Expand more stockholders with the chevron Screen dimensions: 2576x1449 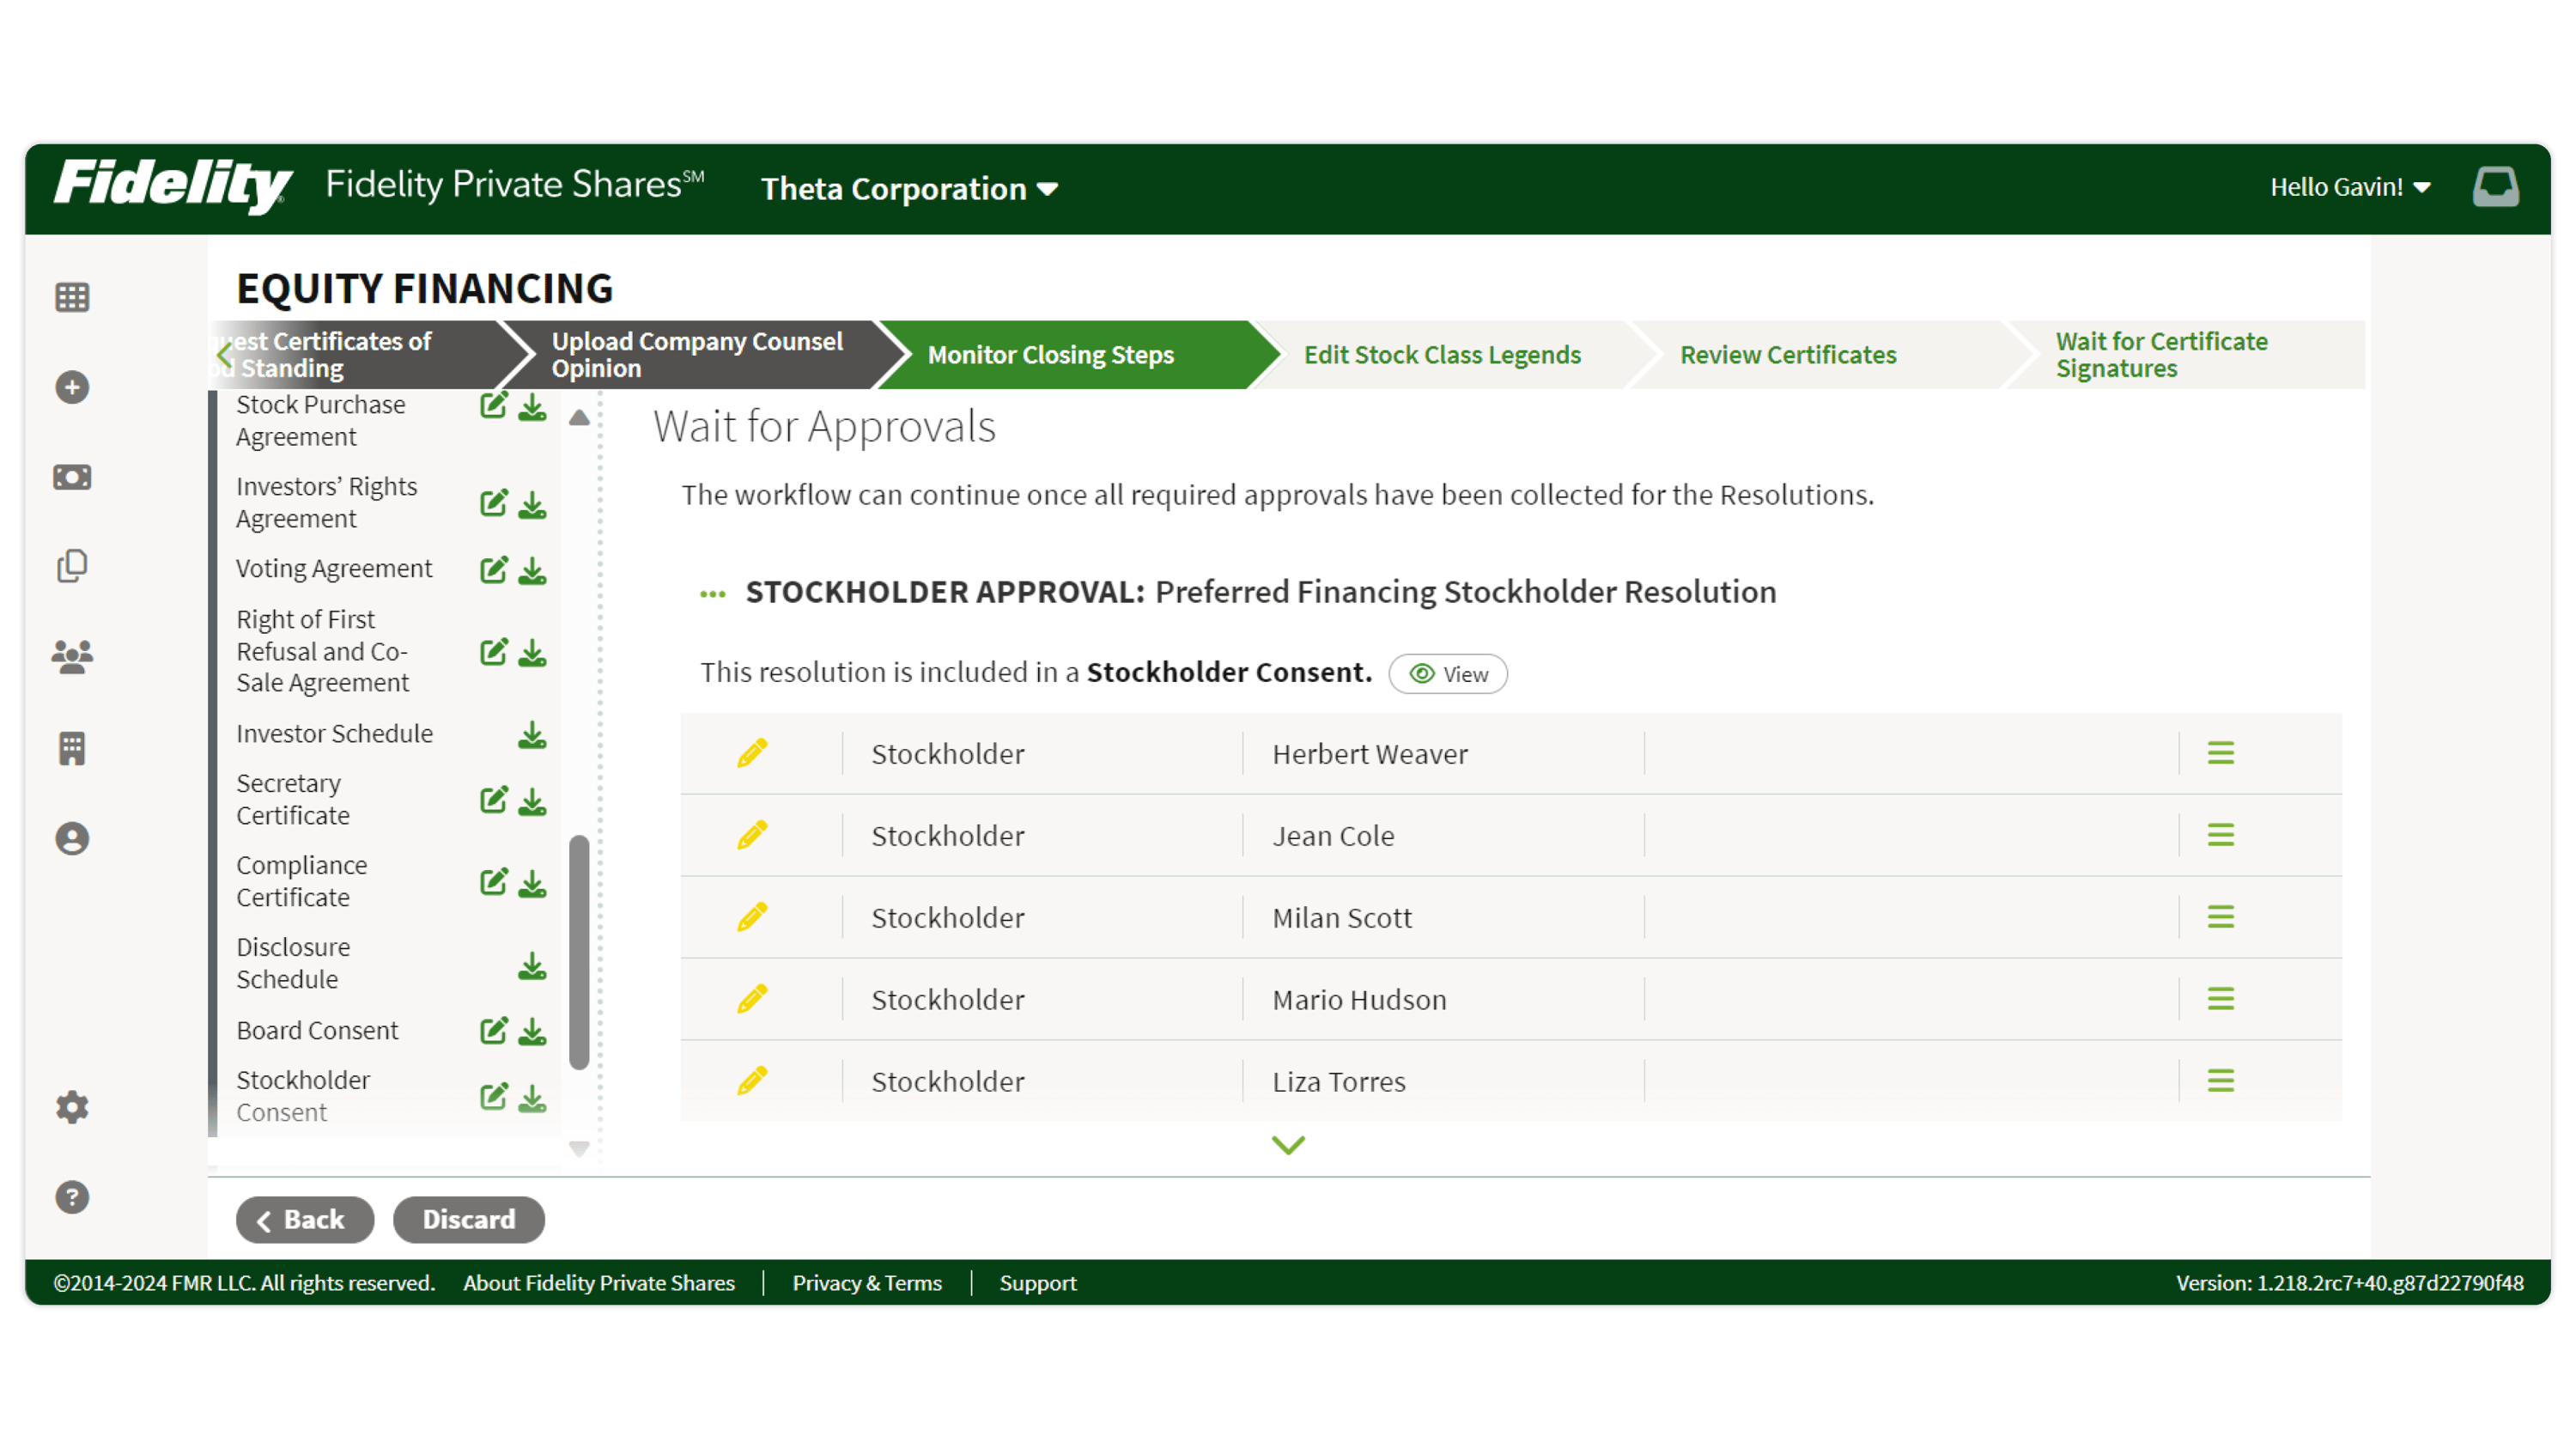pos(1287,1144)
